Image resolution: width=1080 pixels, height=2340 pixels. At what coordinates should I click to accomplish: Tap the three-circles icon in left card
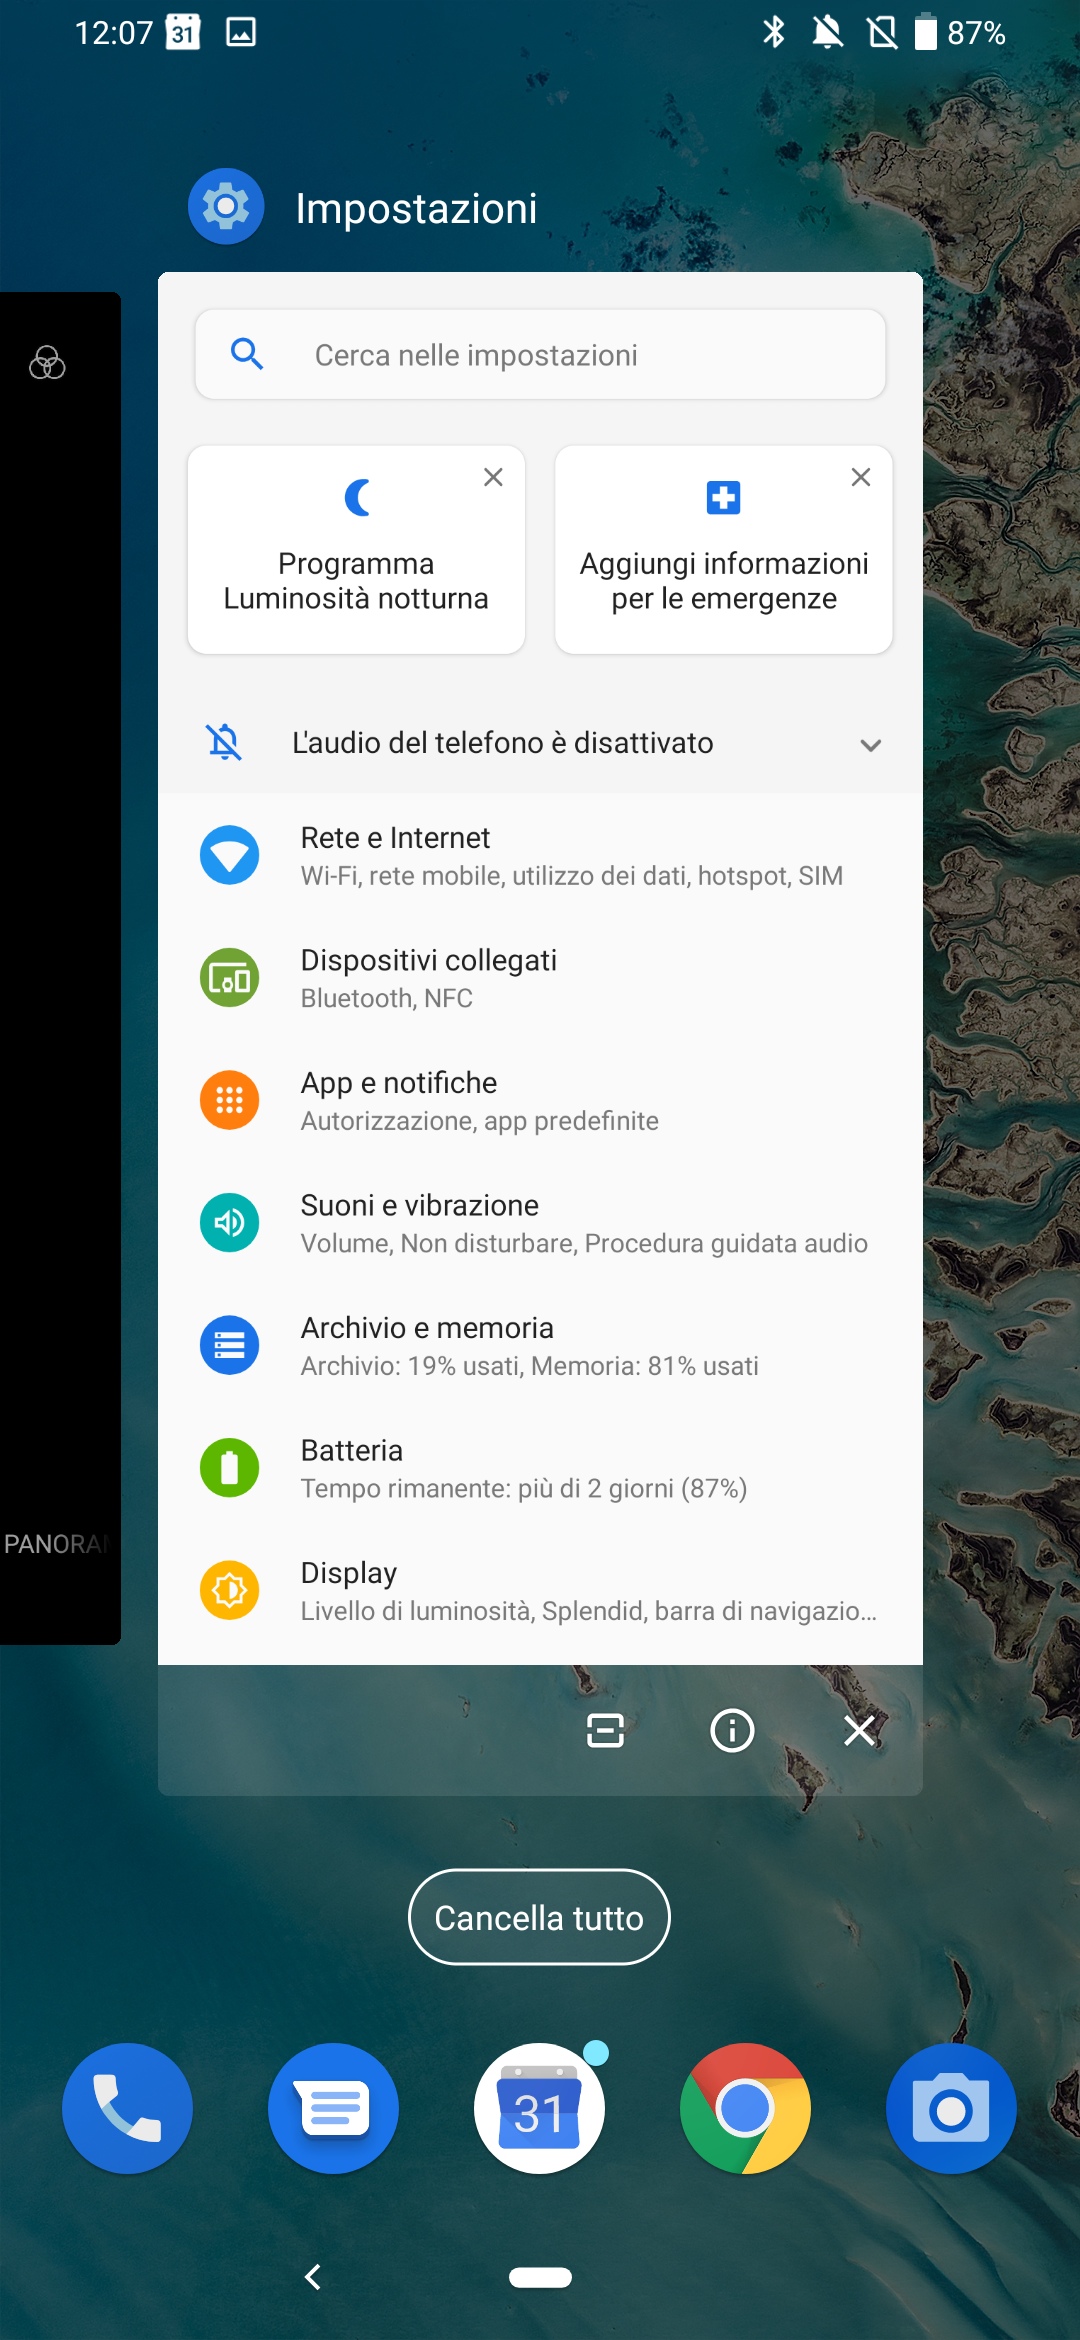point(47,362)
